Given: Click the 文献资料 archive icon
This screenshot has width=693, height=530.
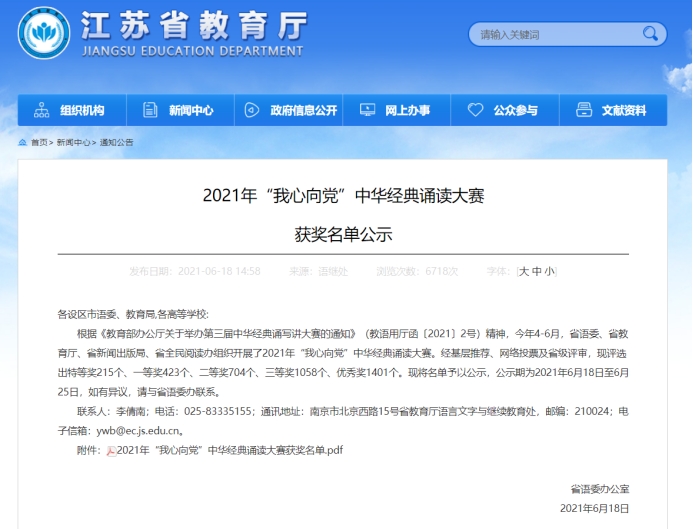Looking at the screenshot, I should point(583,110).
